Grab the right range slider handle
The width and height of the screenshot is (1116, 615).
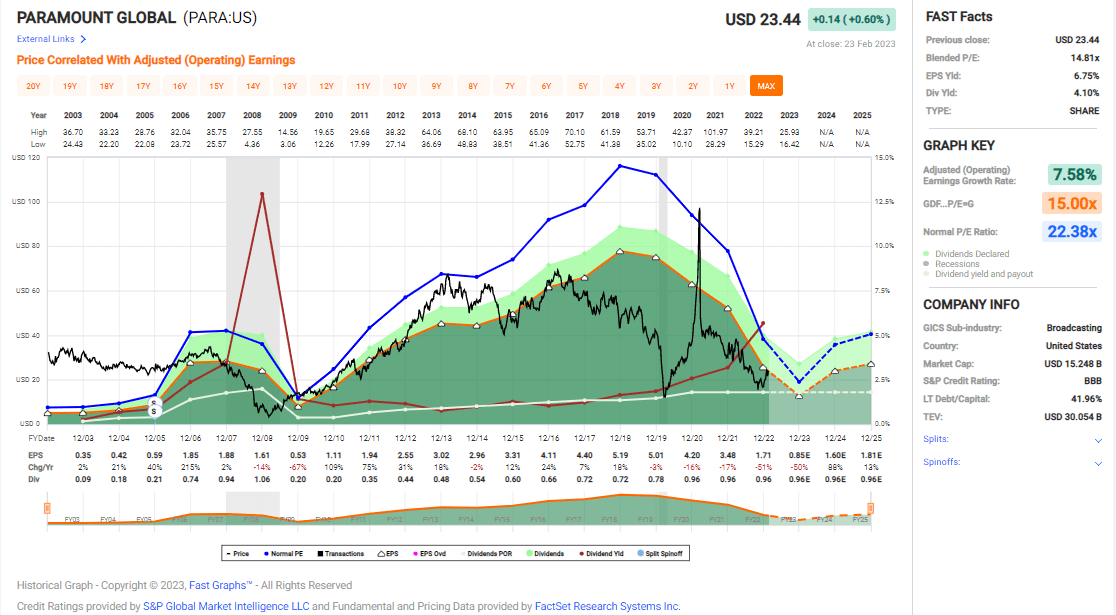870,508
